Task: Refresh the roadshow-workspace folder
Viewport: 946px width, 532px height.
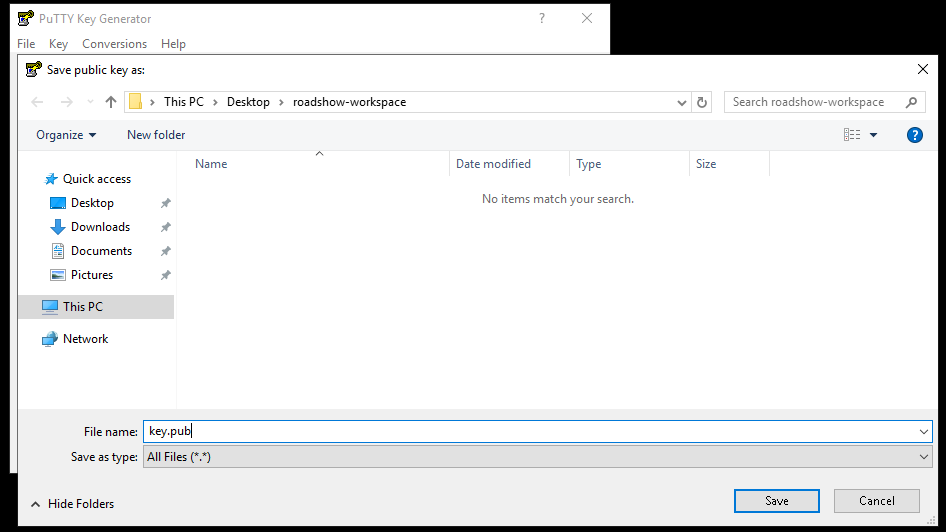Action: click(702, 102)
